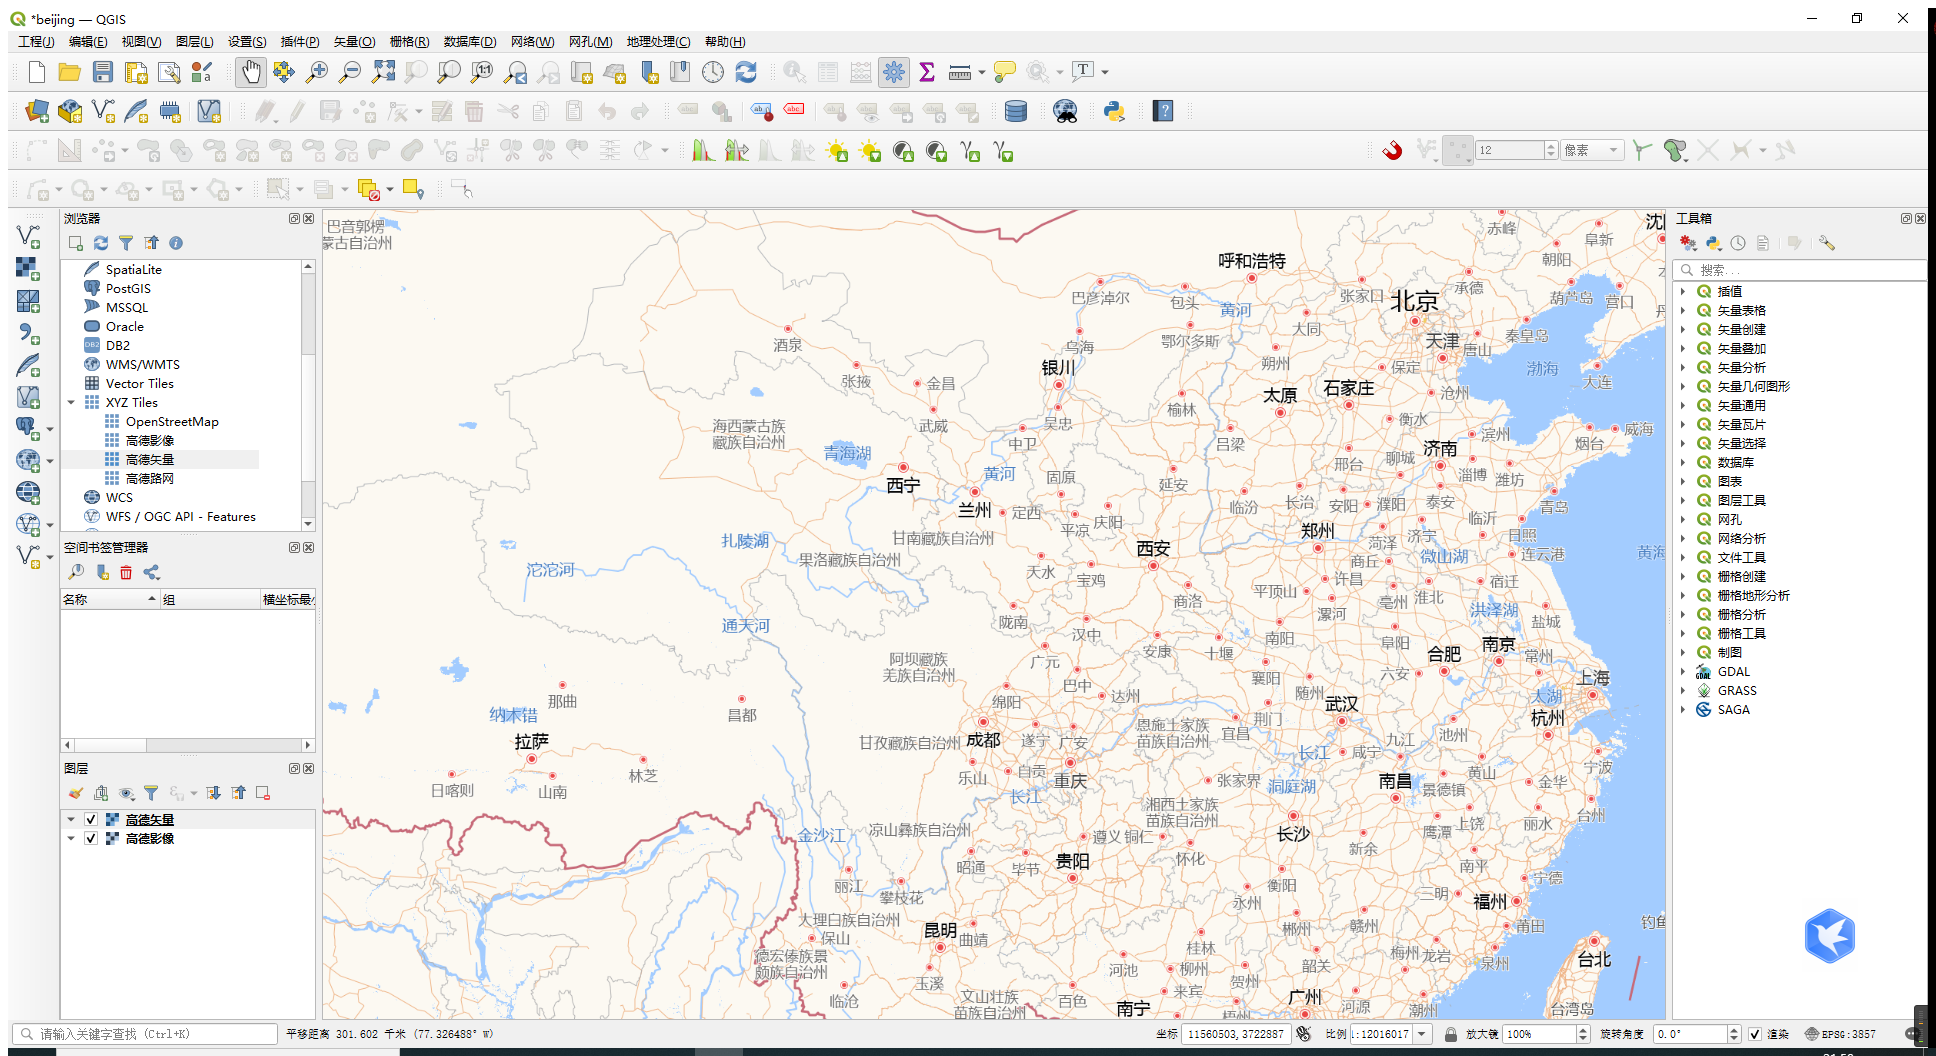
Task: Filter the Browser panel with funnel icon
Action: [x=126, y=243]
